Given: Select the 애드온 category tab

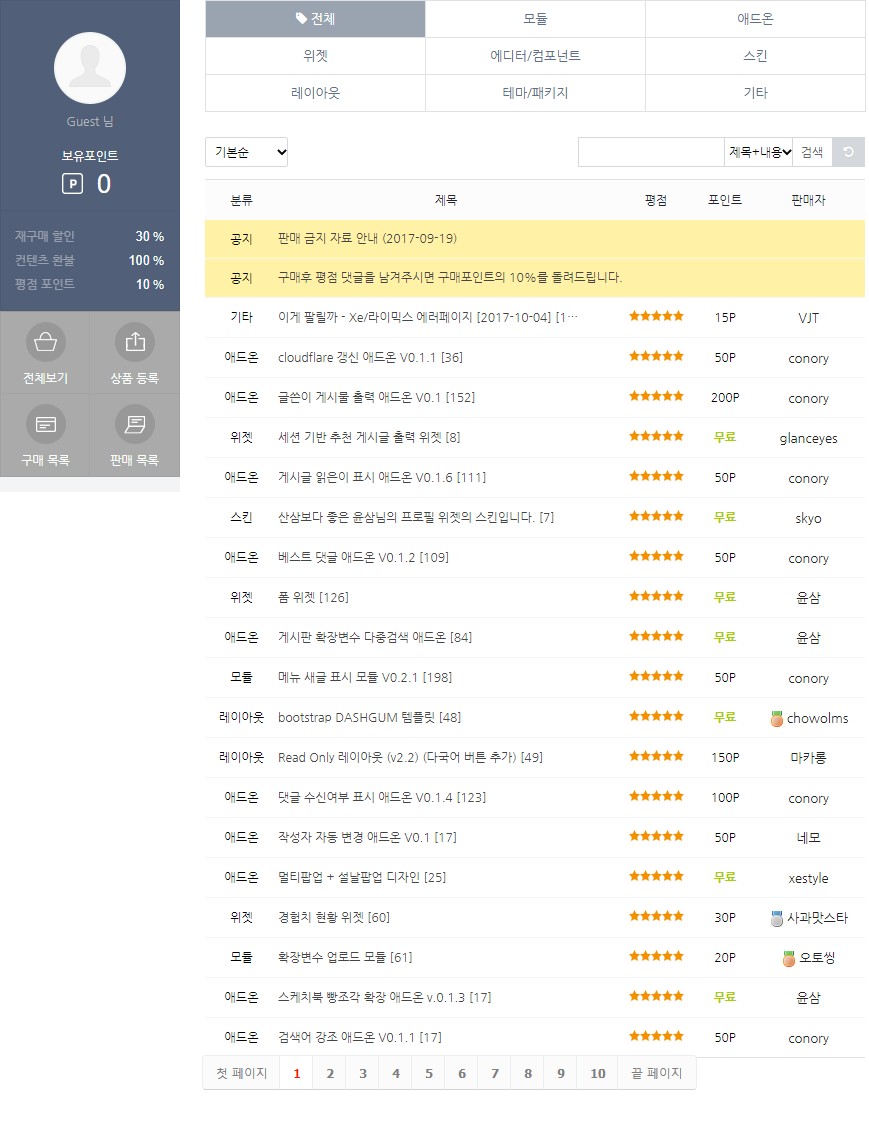Looking at the screenshot, I should pyautogui.click(x=755, y=19).
